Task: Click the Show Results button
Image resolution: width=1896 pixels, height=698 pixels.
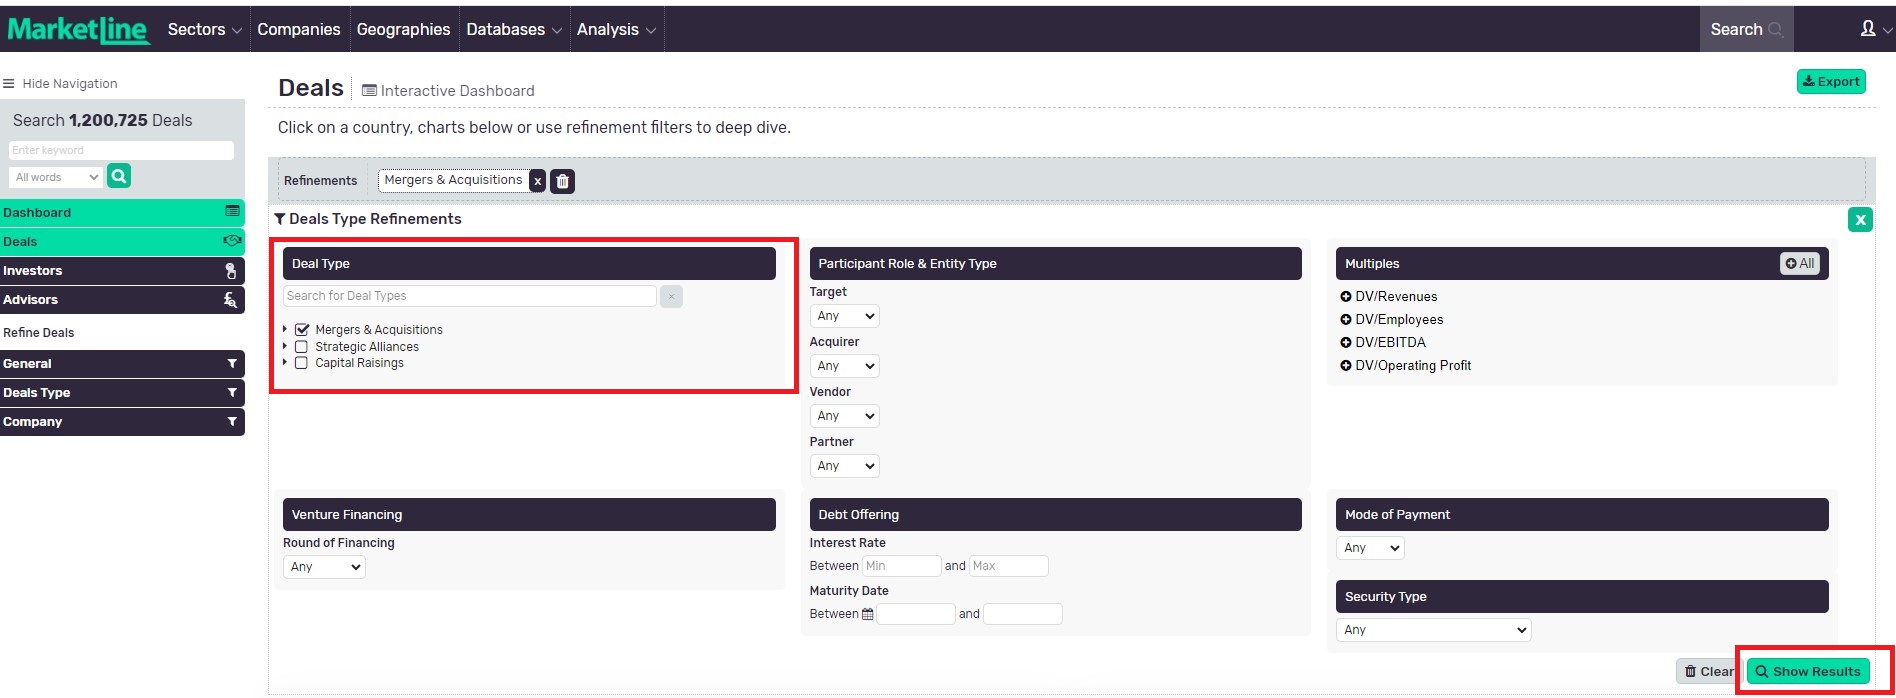Action: (x=1807, y=672)
